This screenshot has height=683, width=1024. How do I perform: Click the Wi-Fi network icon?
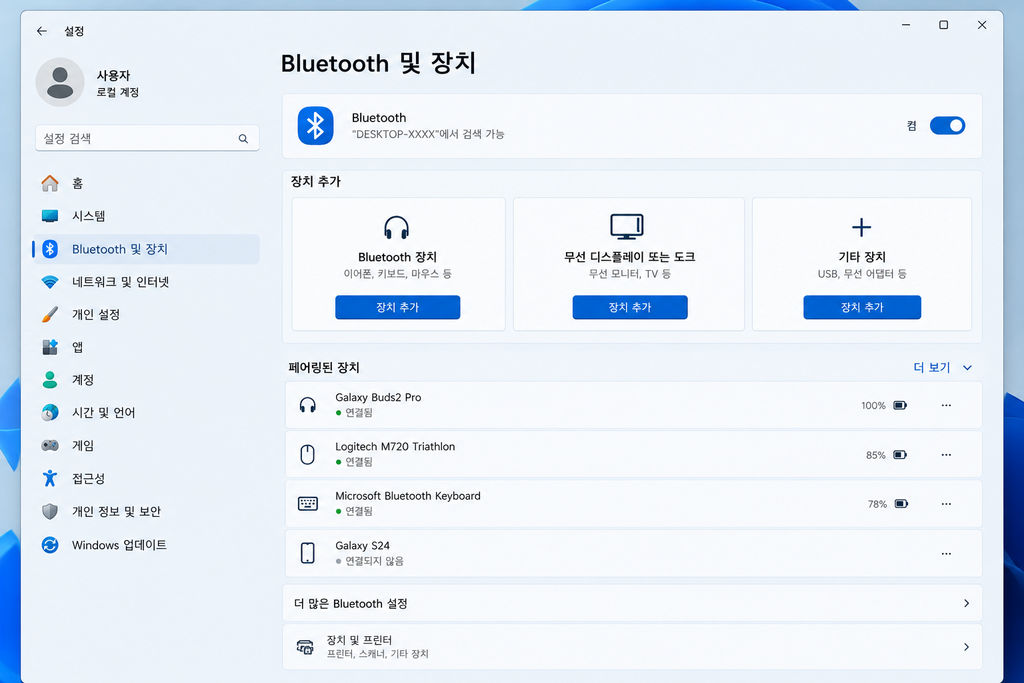pyautogui.click(x=50, y=282)
